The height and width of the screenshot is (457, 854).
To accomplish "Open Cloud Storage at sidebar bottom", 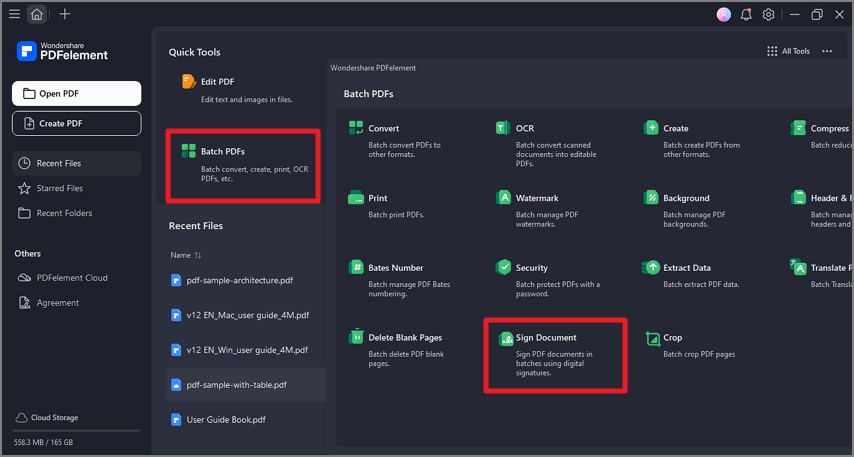I will (47, 418).
